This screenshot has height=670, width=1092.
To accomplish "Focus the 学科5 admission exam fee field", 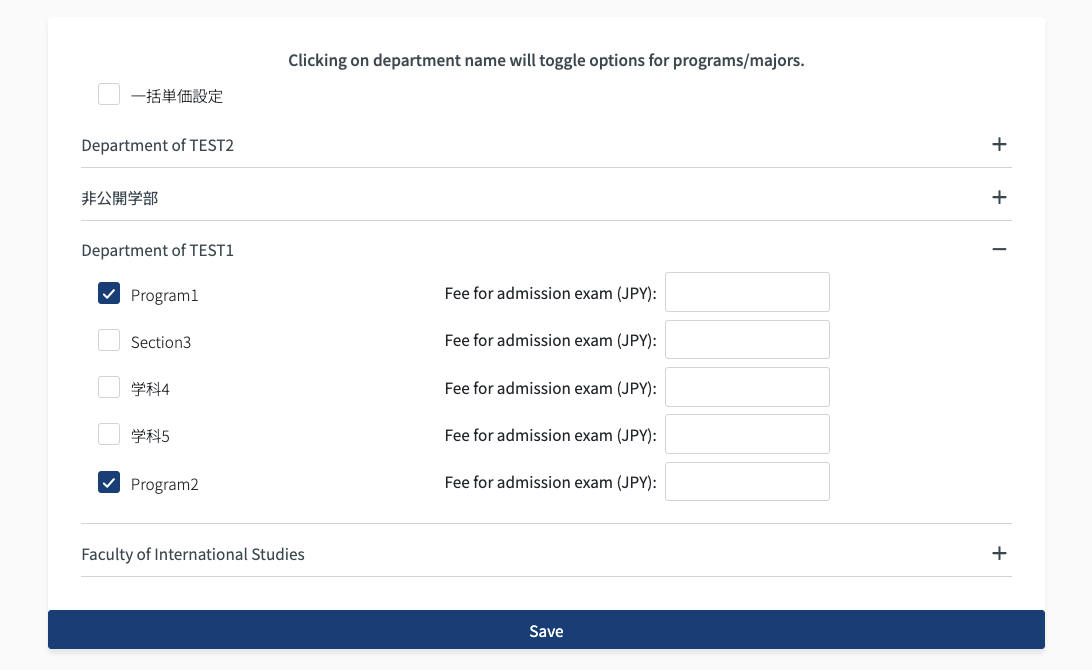I will (747, 434).
